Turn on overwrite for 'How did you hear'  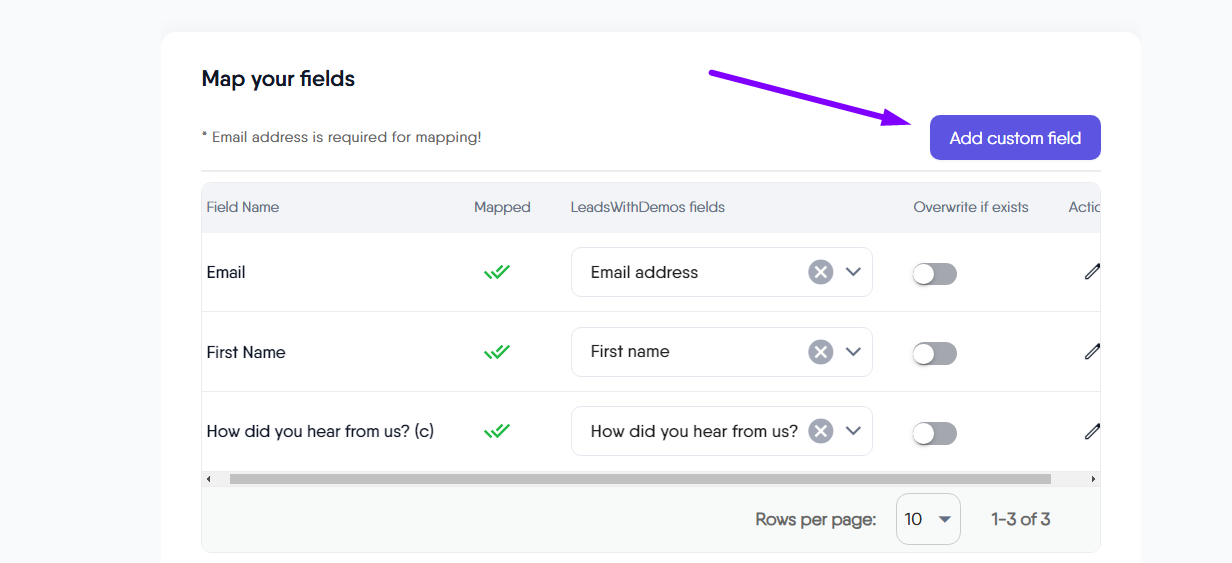[x=935, y=433]
